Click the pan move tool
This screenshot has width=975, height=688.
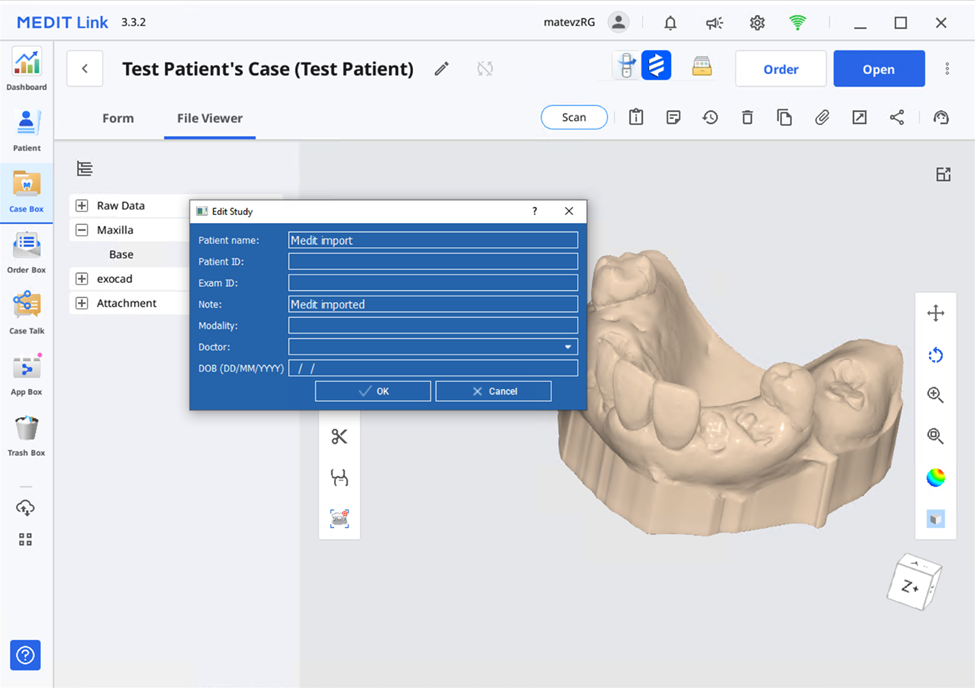point(935,313)
